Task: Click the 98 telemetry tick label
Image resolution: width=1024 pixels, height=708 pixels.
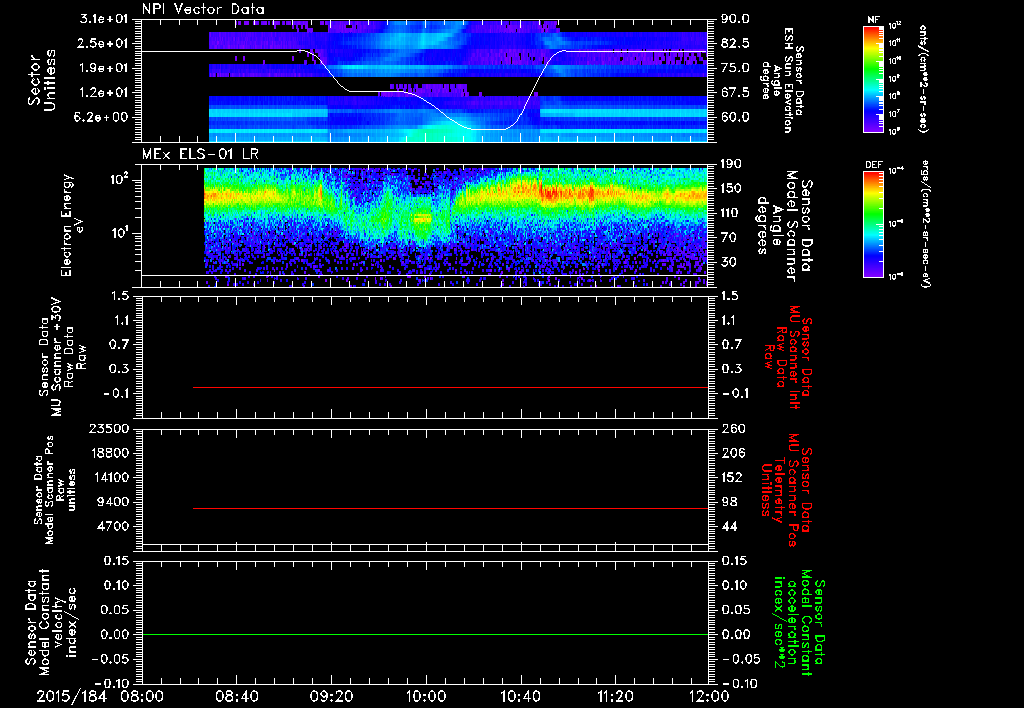Action: pyautogui.click(x=729, y=502)
